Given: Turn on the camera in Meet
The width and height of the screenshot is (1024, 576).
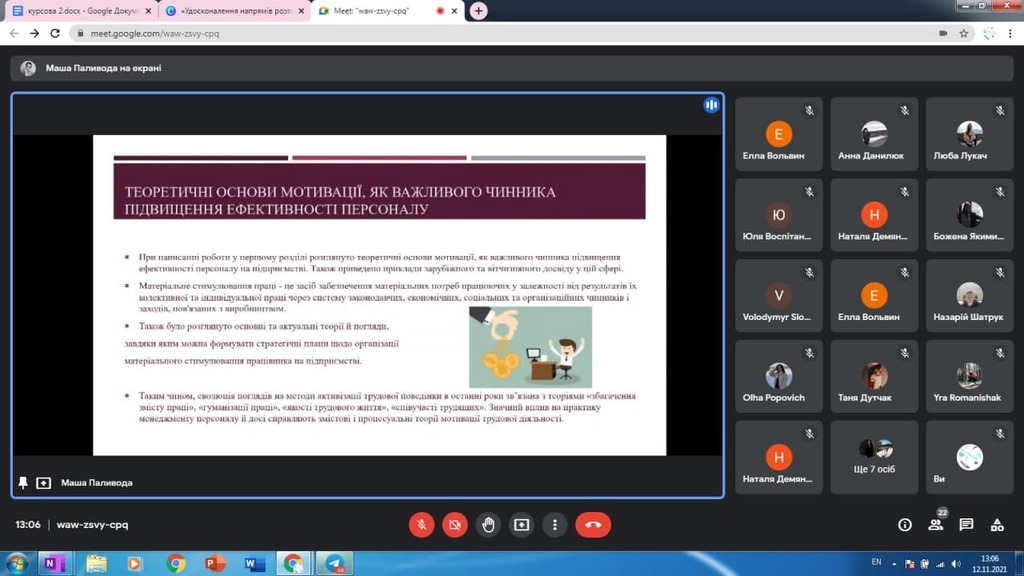Looking at the screenshot, I should pyautogui.click(x=455, y=525).
